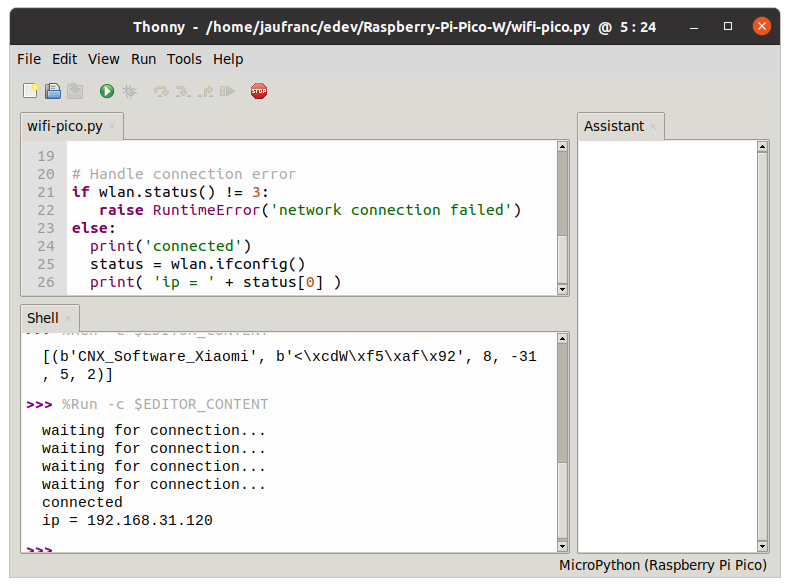Click the 'else:' keyword line
790x587 pixels.
[94, 228]
